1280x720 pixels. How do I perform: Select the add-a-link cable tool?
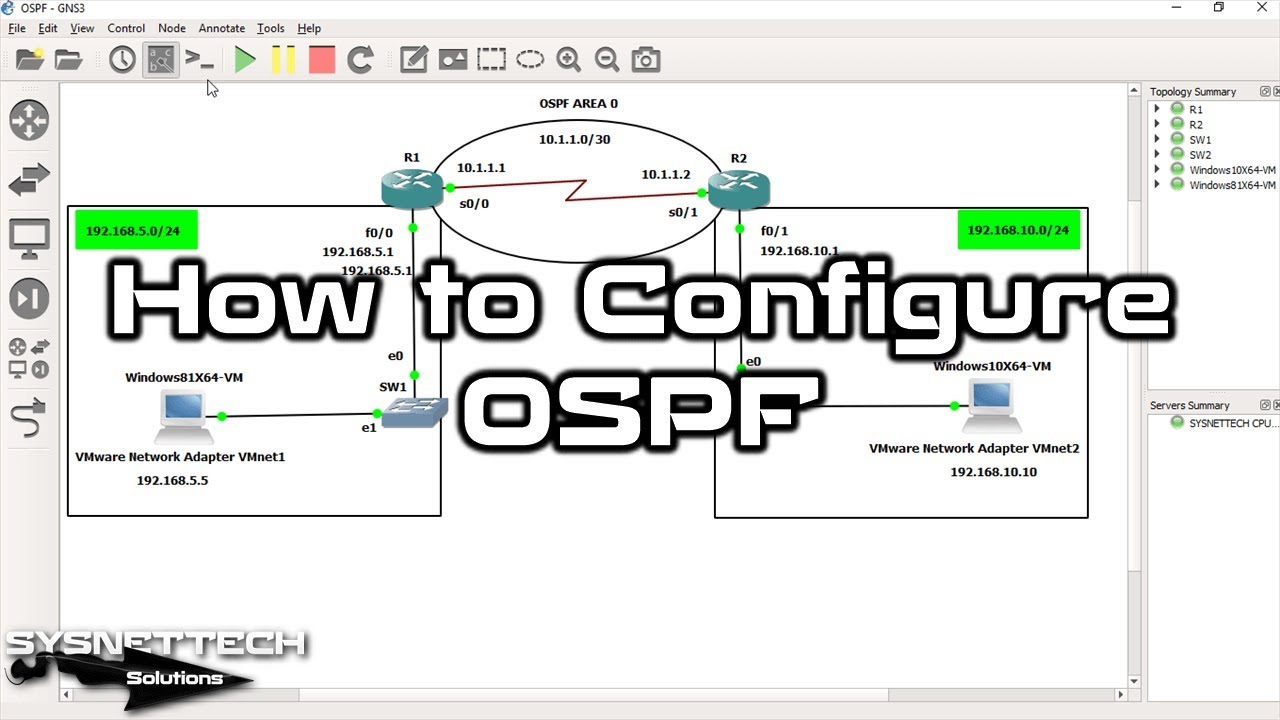29,418
